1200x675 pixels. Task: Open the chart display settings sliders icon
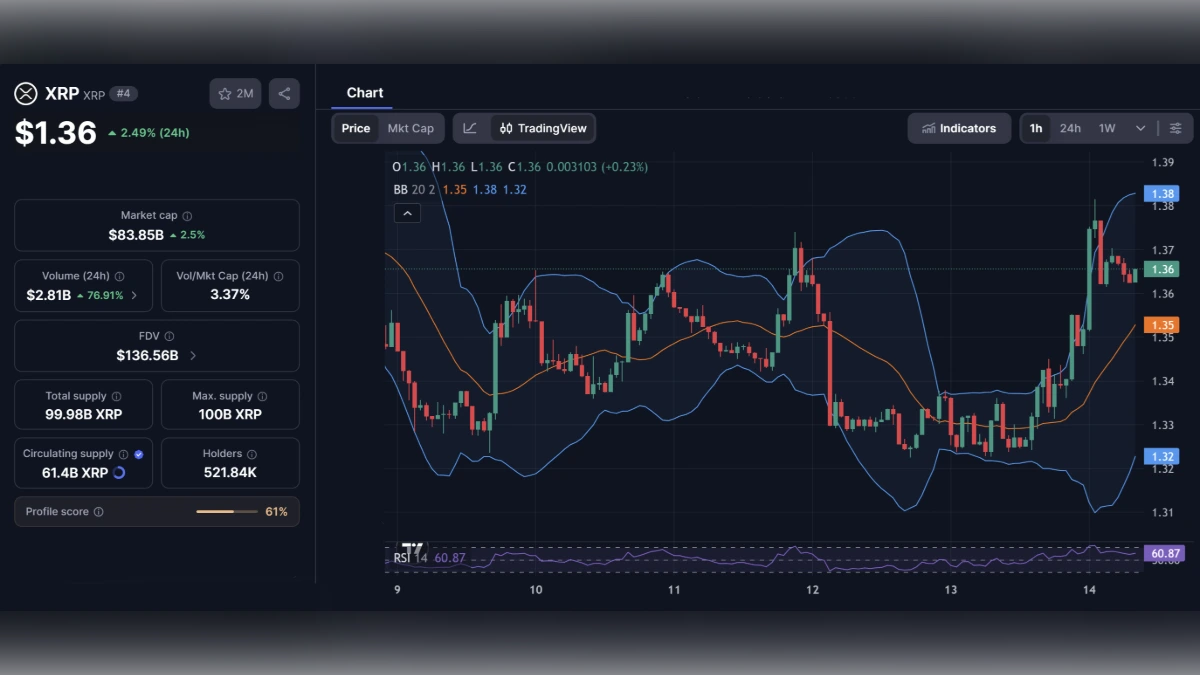[1176, 128]
